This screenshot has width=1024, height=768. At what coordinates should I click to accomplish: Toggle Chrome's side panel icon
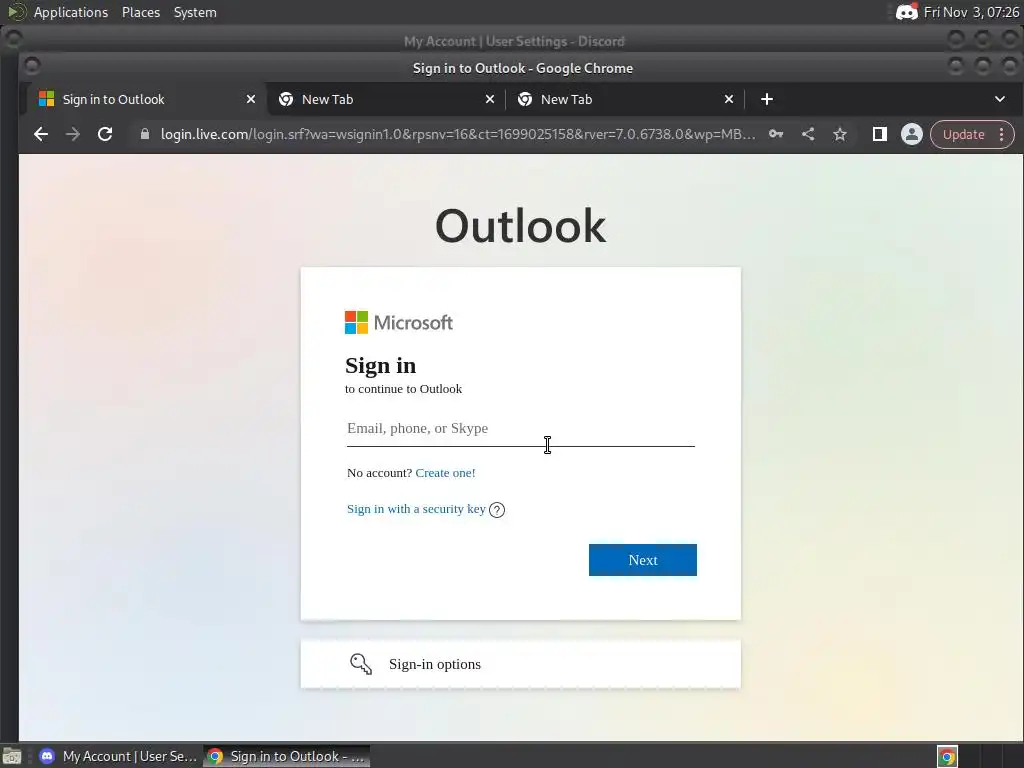[x=880, y=135]
